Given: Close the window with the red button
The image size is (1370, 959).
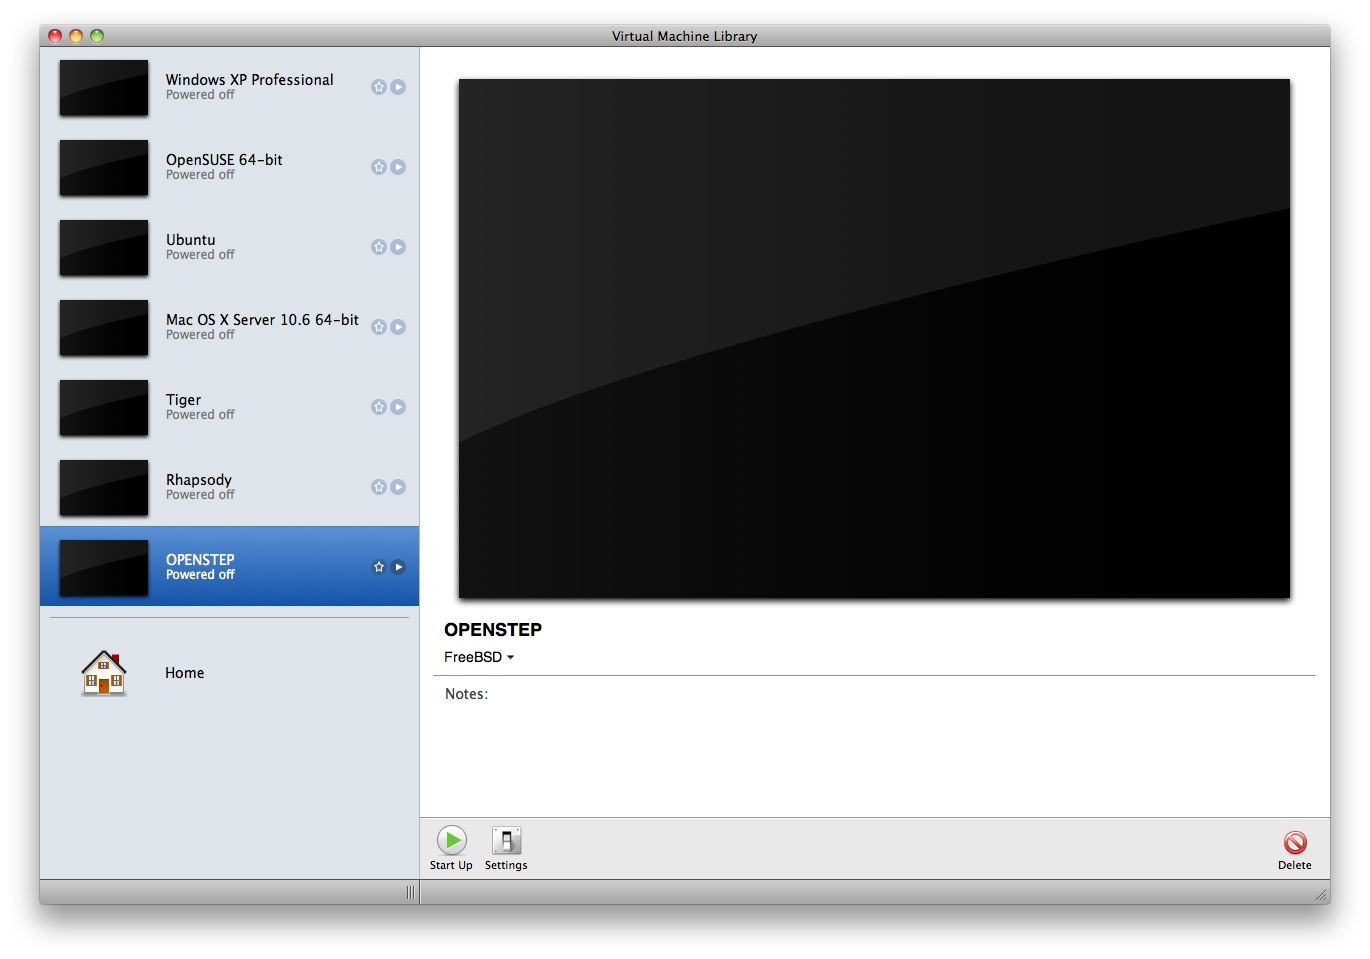Looking at the screenshot, I should coord(55,36).
